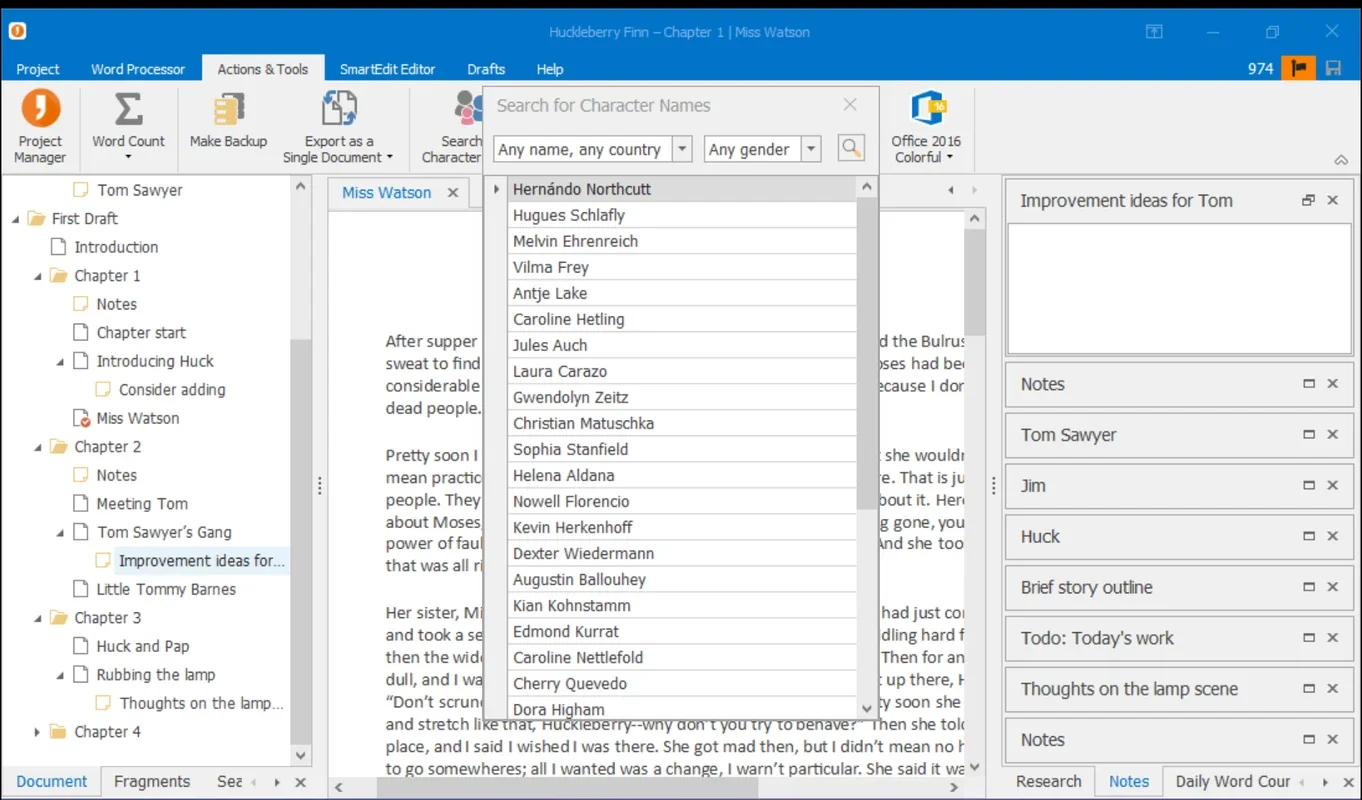This screenshot has height=800, width=1362.
Task: Open the Project Manager
Action: pos(40,127)
